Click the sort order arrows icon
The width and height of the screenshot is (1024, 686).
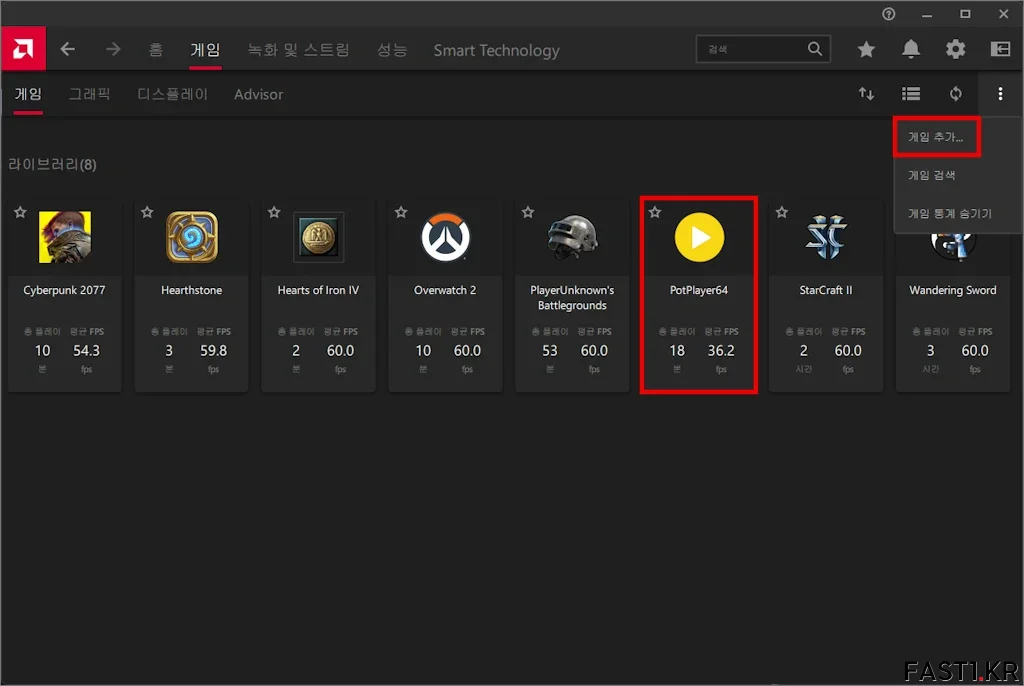click(866, 94)
